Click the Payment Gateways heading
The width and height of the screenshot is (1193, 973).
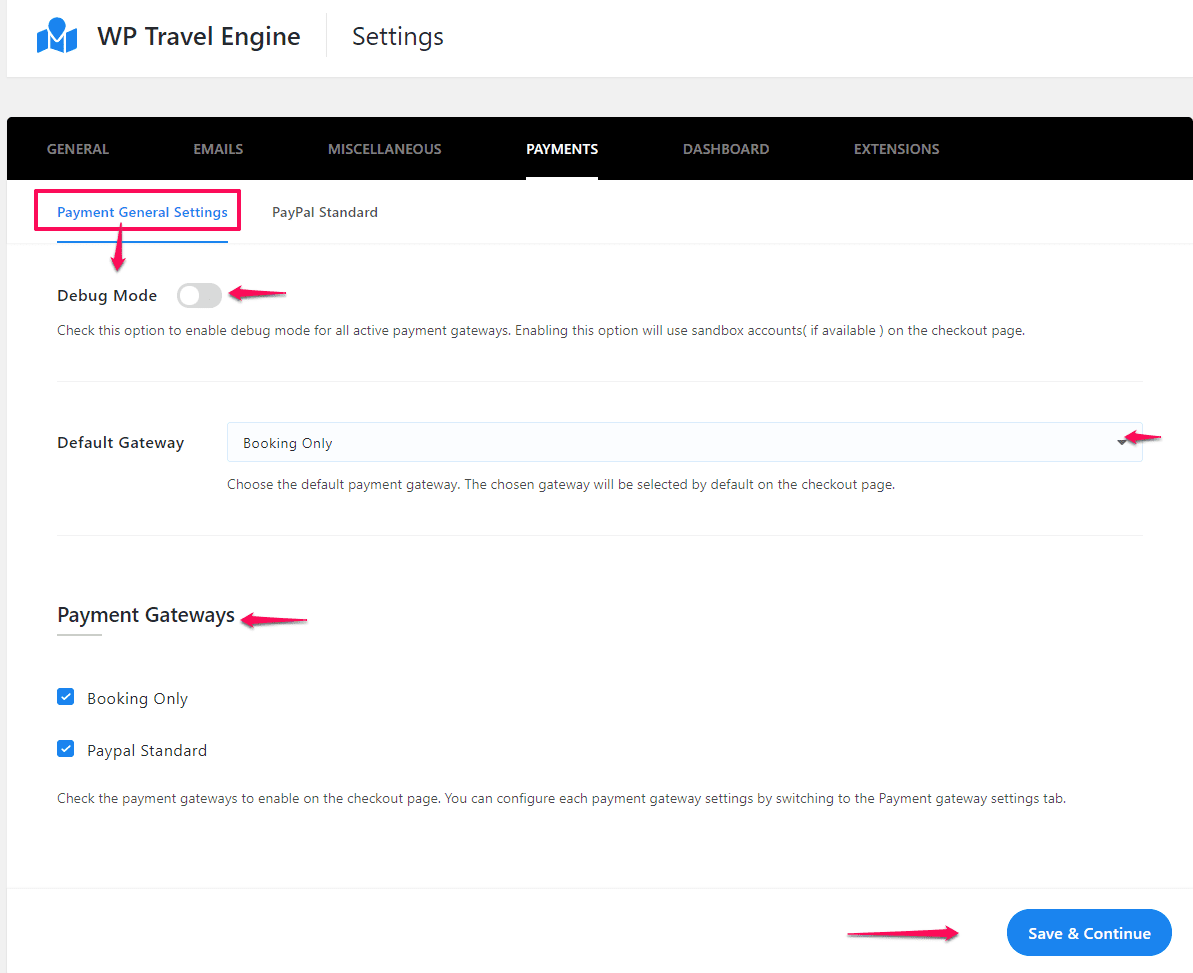pos(146,615)
